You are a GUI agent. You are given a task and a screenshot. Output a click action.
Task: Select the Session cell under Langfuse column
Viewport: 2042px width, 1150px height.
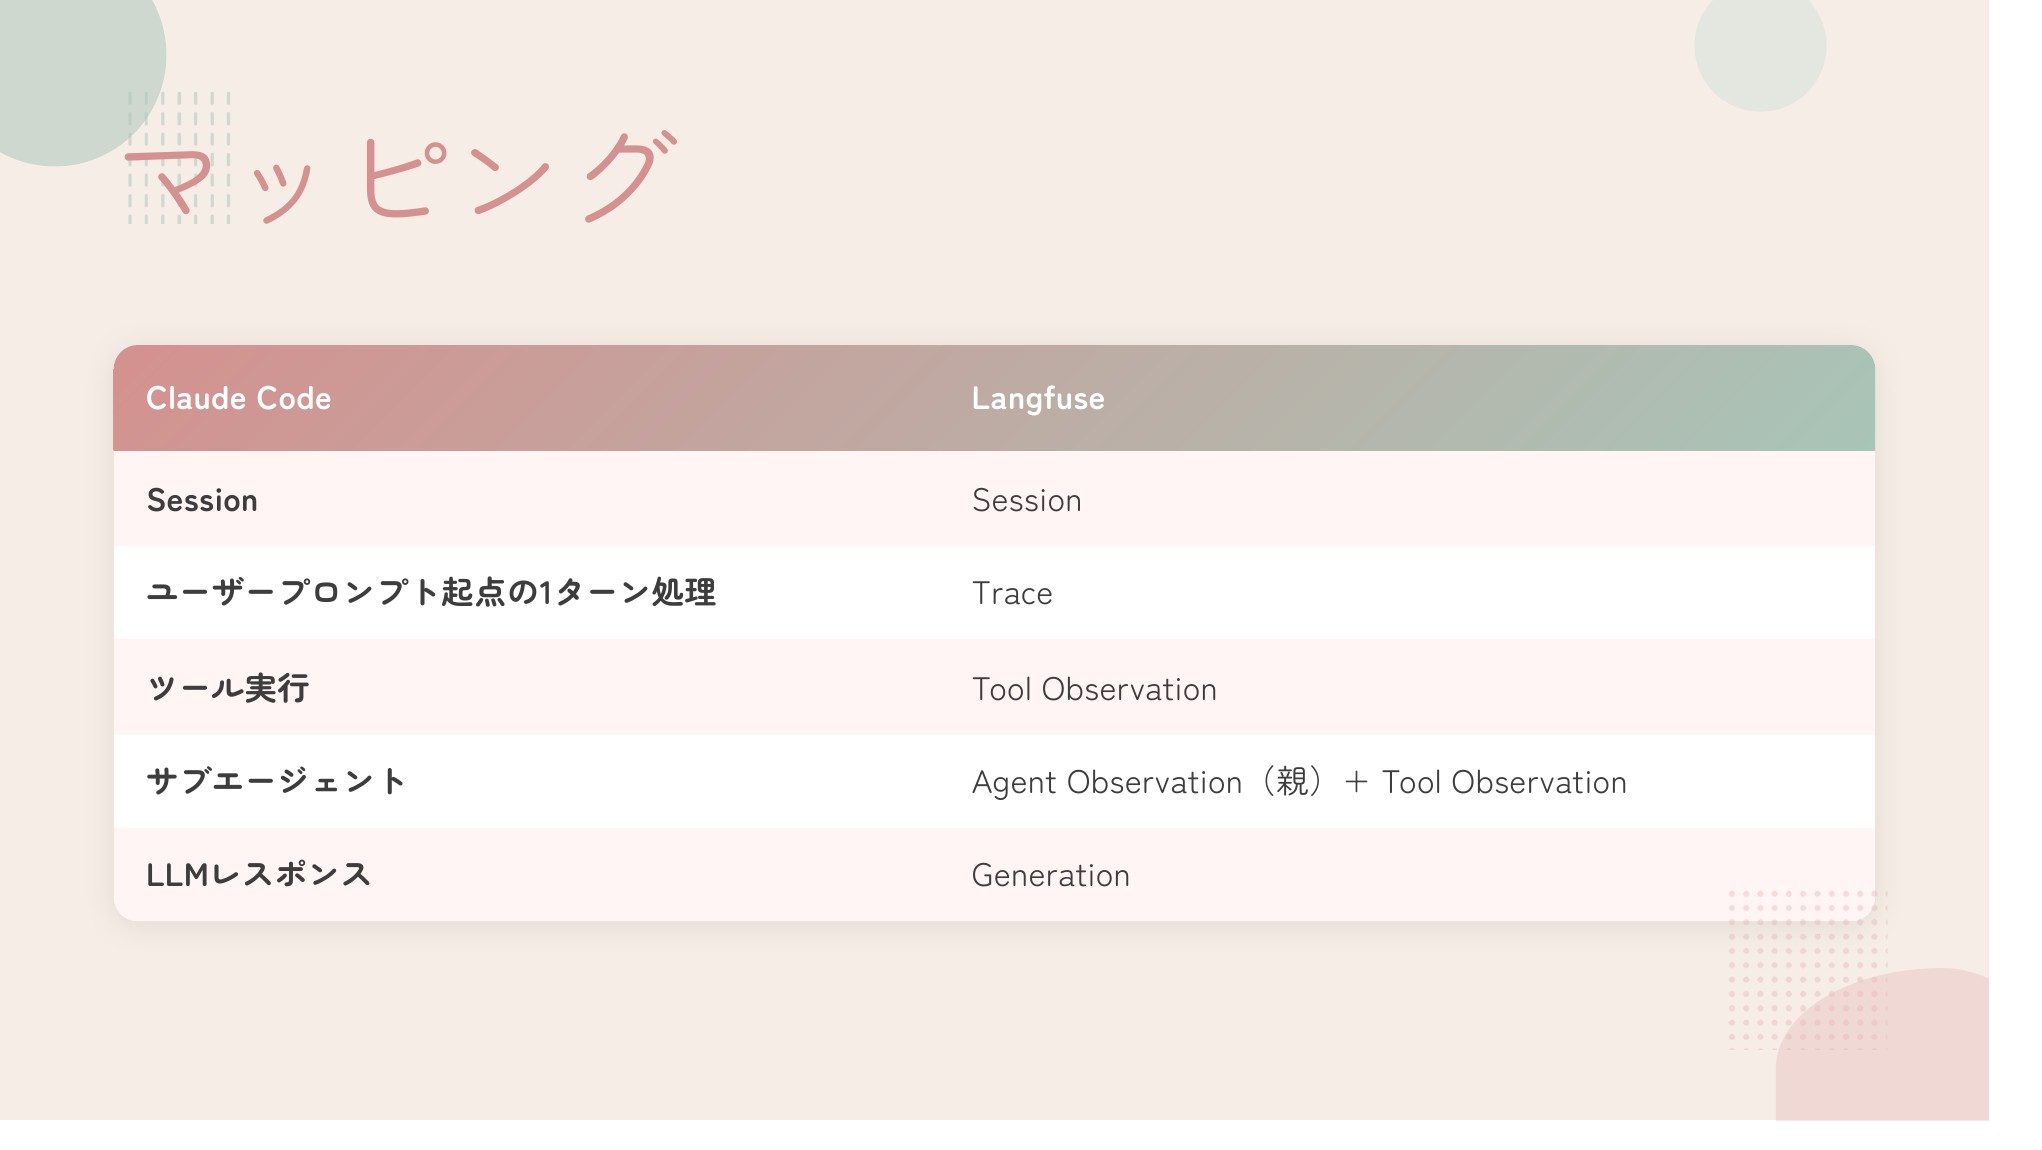coord(1026,500)
